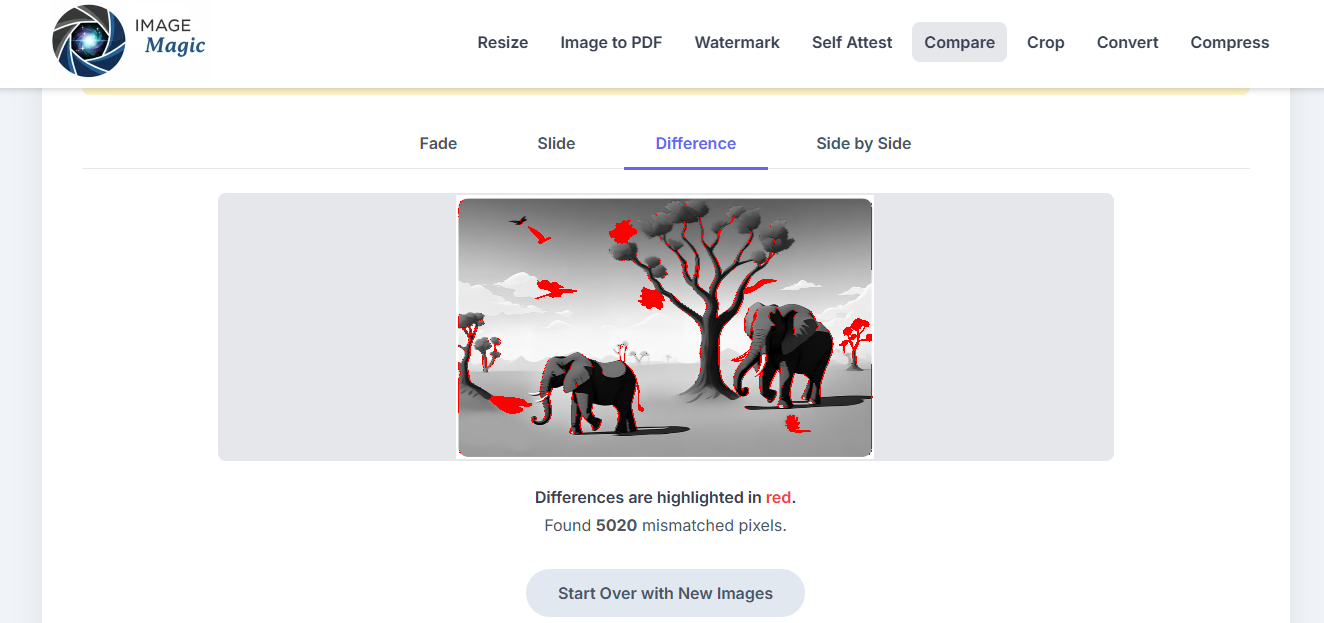Image resolution: width=1324 pixels, height=623 pixels.
Task: Open the Resize tool
Action: [x=503, y=42]
